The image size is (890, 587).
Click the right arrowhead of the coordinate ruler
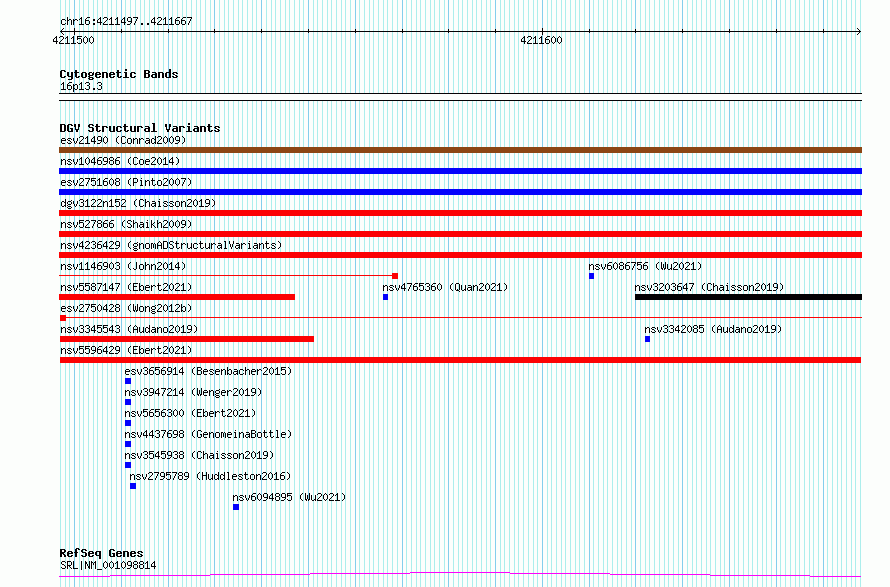coord(859,31)
